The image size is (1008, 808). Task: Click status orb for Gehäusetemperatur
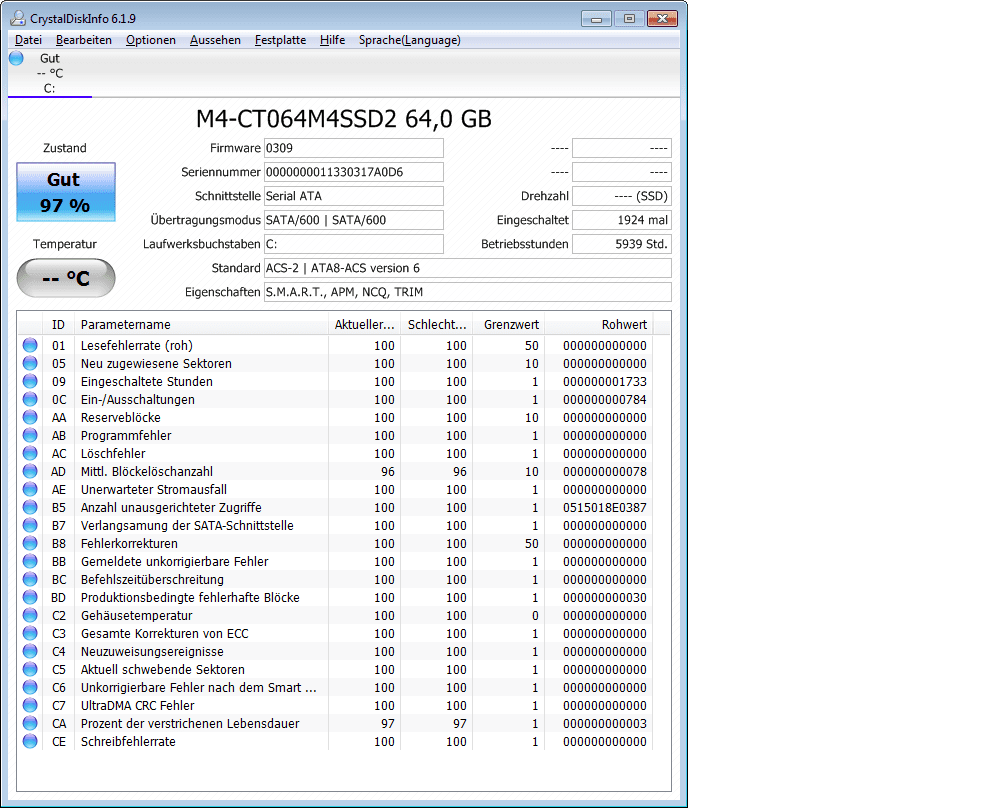[30, 615]
